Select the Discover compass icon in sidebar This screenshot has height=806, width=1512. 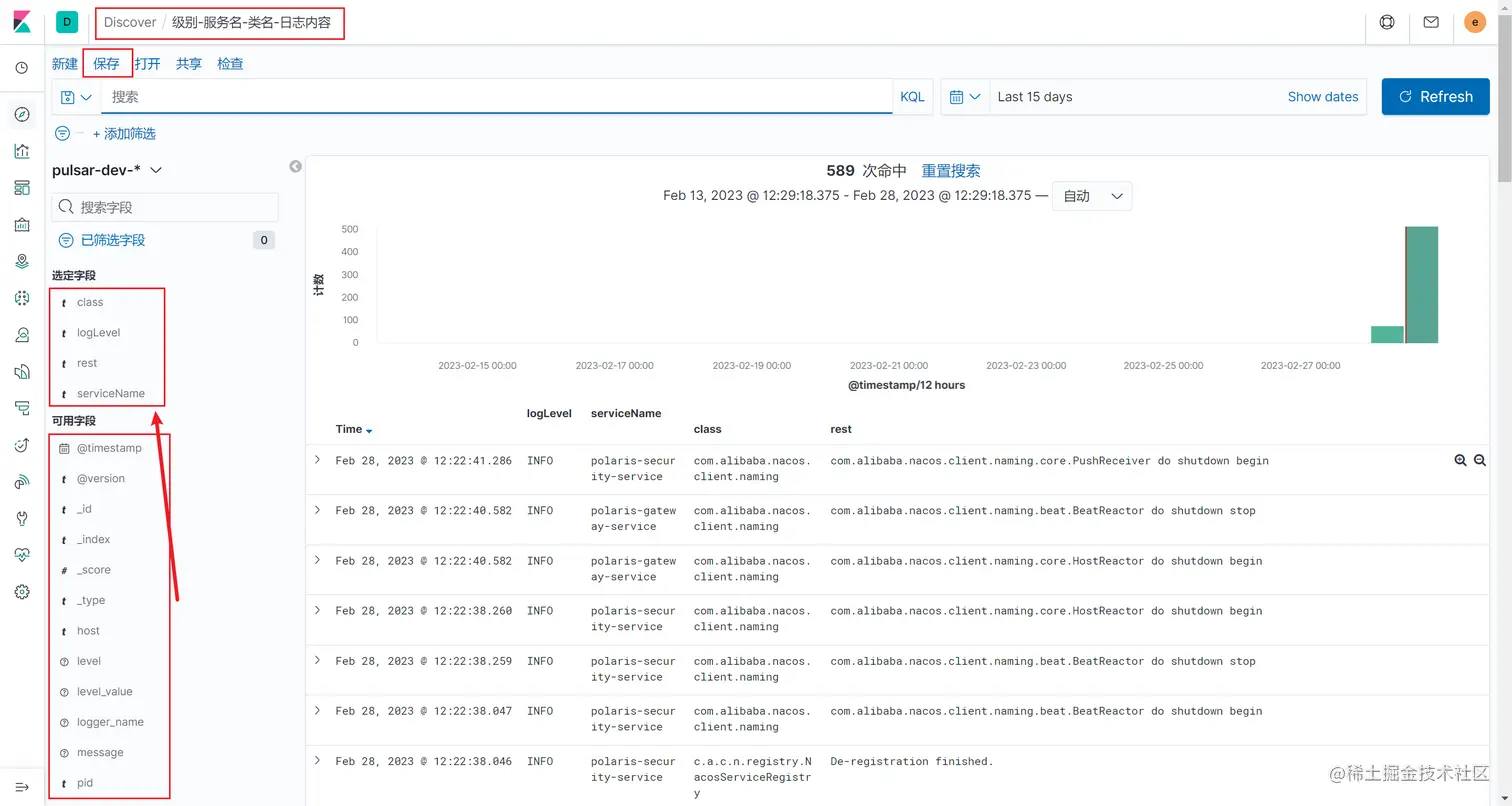[22, 115]
